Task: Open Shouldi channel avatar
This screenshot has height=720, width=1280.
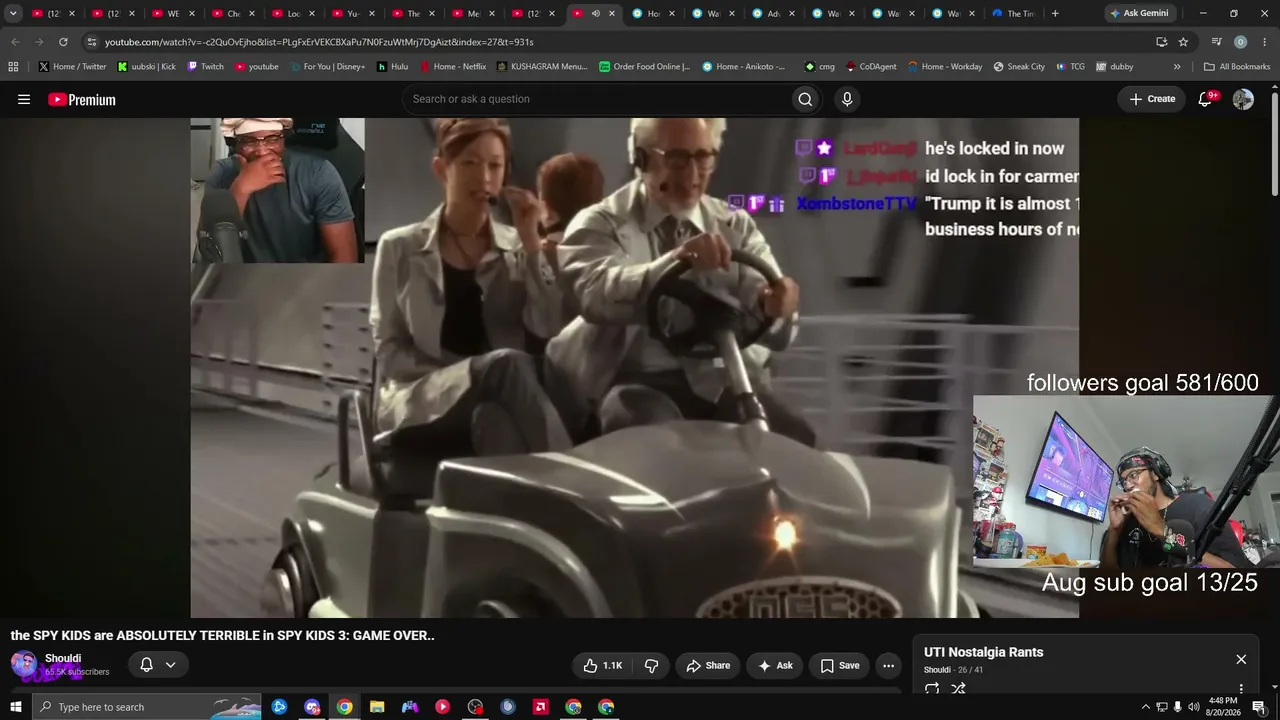Action: (24, 665)
